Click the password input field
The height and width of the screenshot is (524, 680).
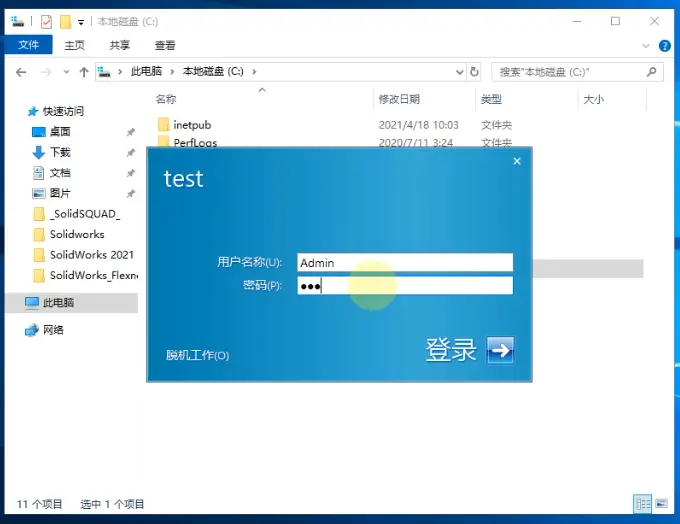(405, 286)
